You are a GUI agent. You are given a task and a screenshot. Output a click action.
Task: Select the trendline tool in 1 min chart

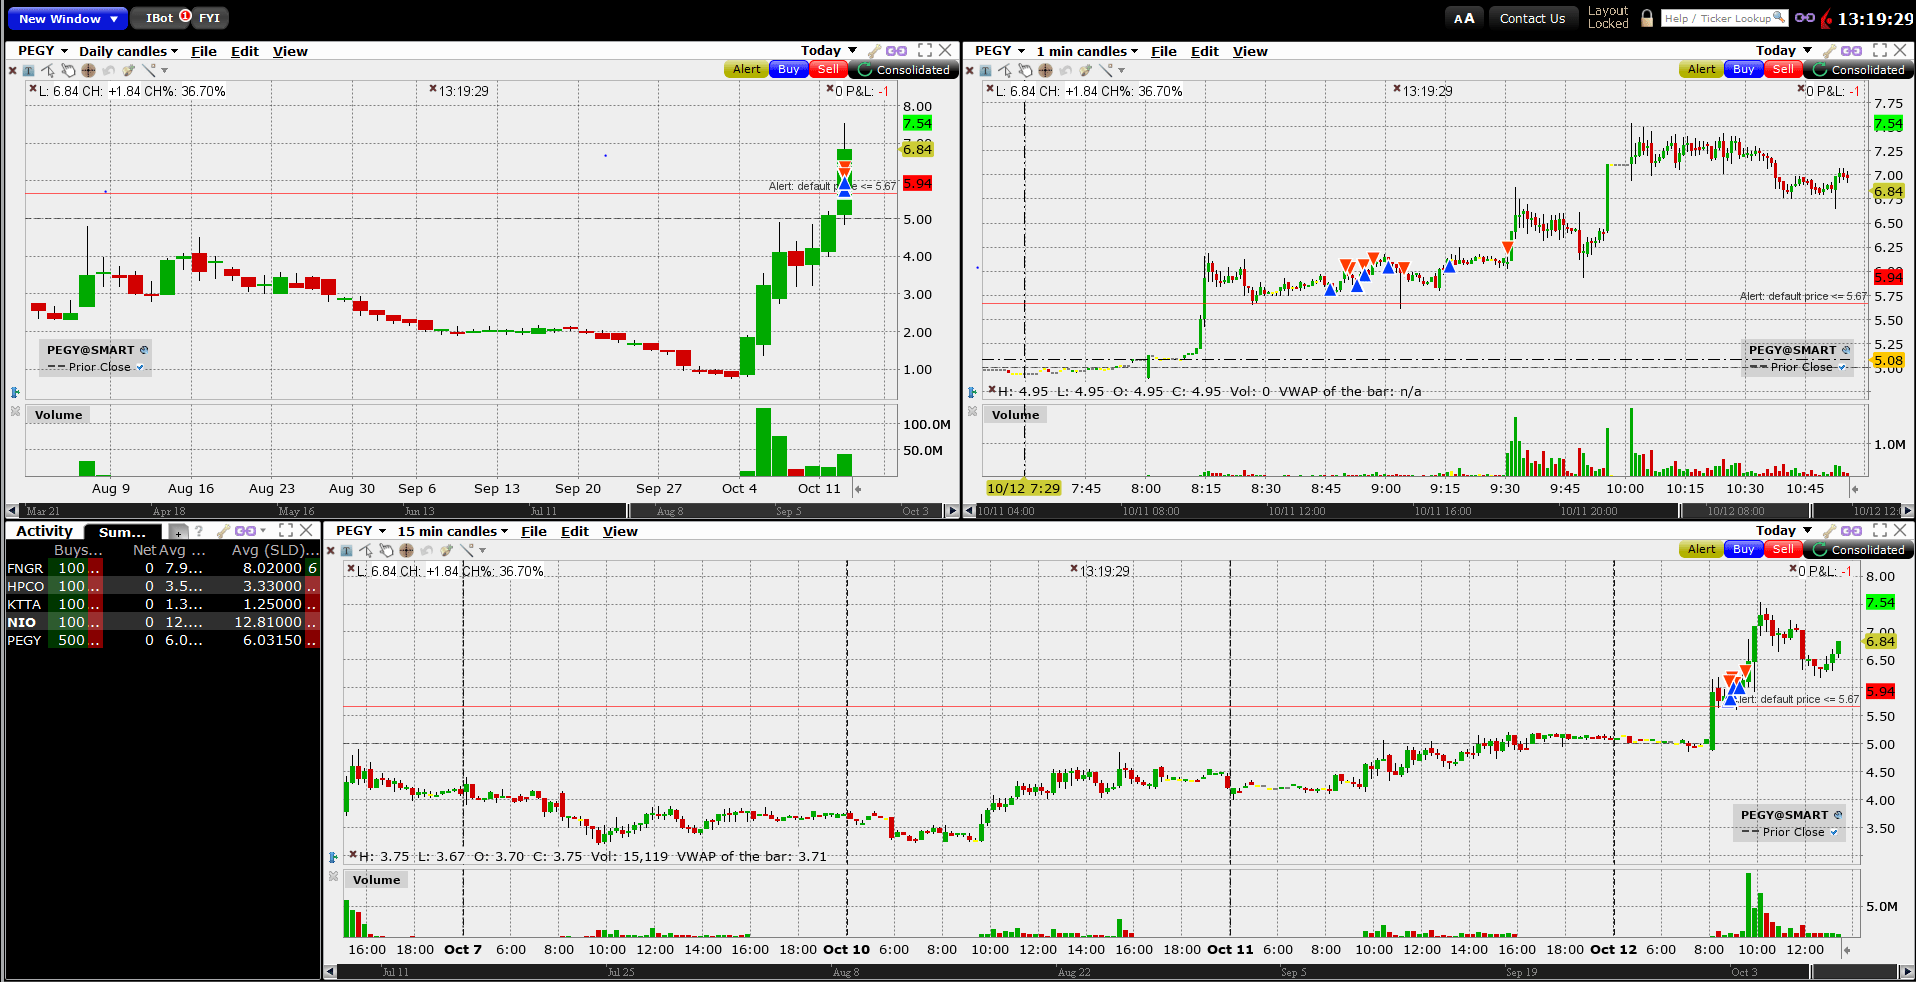coord(1105,70)
